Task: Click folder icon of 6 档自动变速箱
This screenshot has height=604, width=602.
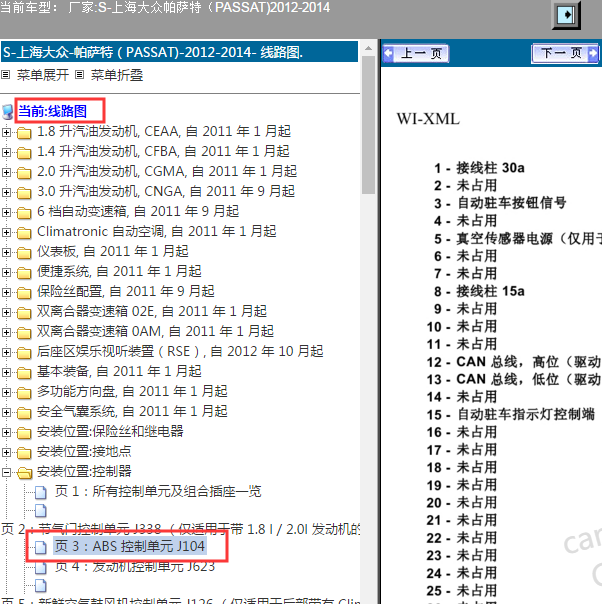Action: point(24,213)
